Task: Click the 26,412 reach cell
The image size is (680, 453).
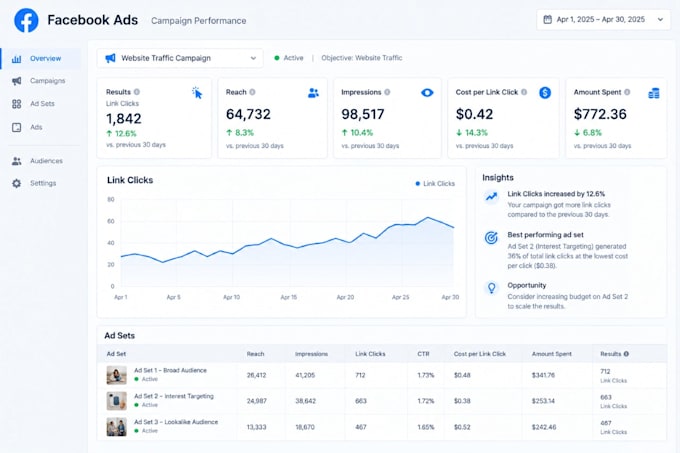Action: tap(256, 375)
